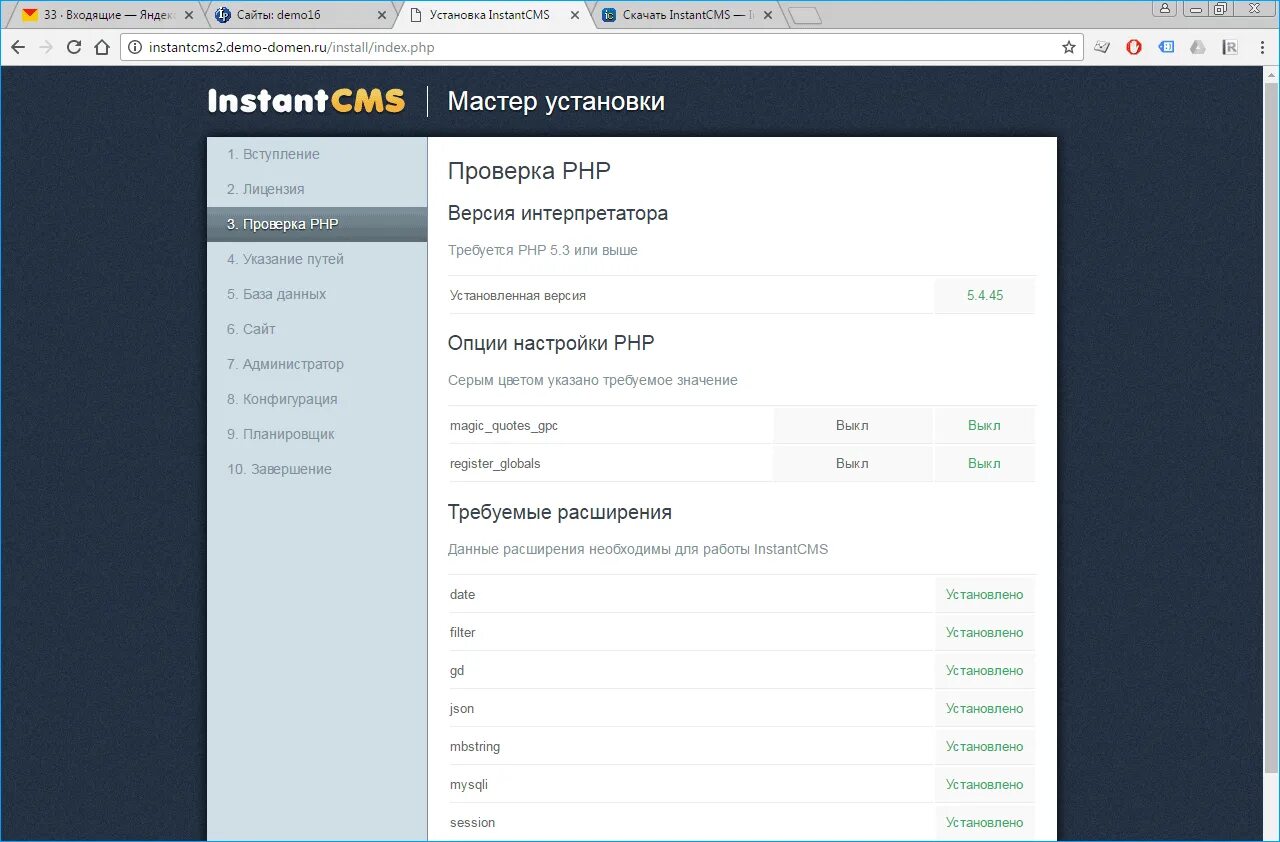Open step 6. Сайт
Screen dimensions: 1280x842
tap(317, 329)
